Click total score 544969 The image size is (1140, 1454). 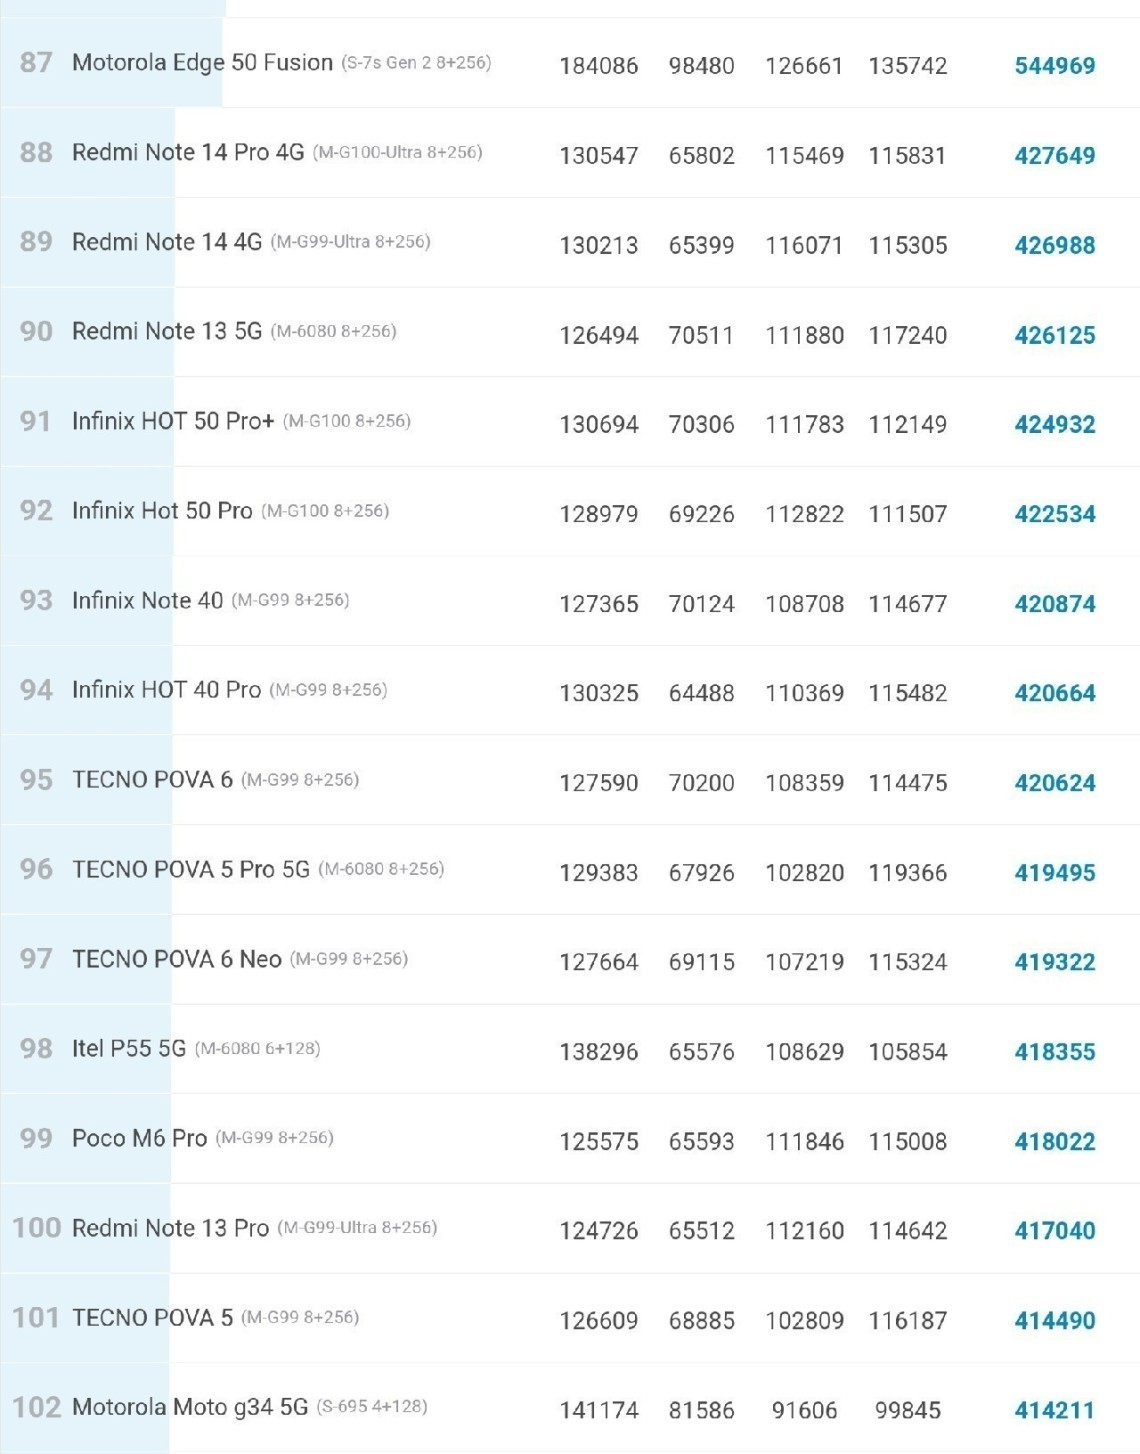(1054, 66)
